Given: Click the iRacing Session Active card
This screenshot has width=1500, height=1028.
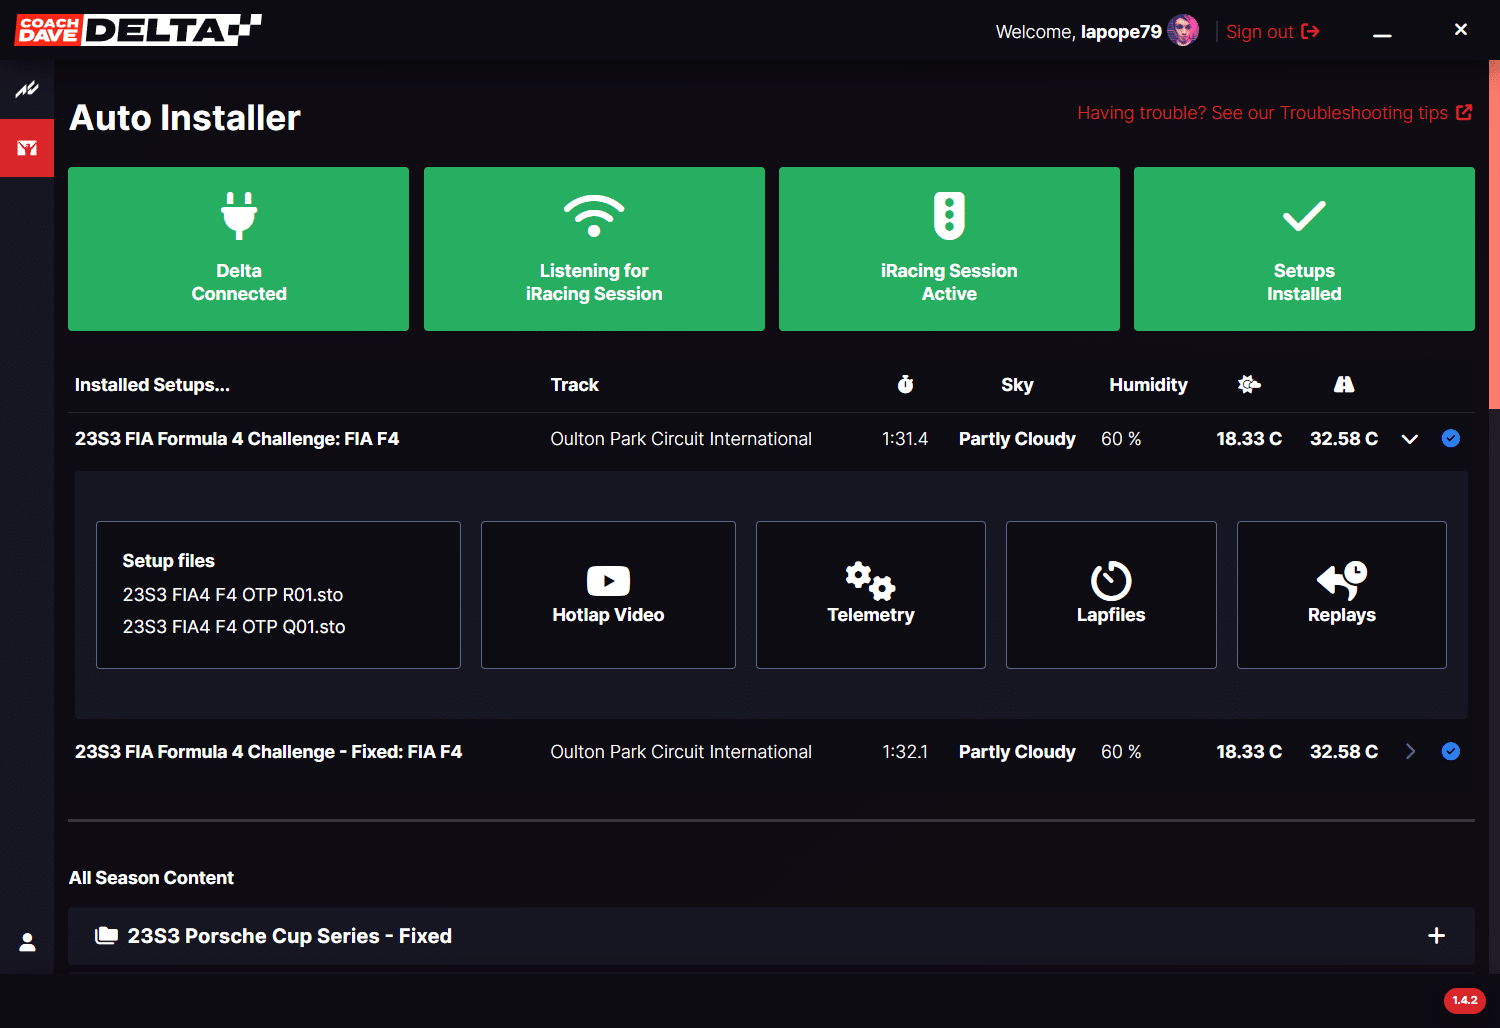Looking at the screenshot, I should click(x=949, y=249).
